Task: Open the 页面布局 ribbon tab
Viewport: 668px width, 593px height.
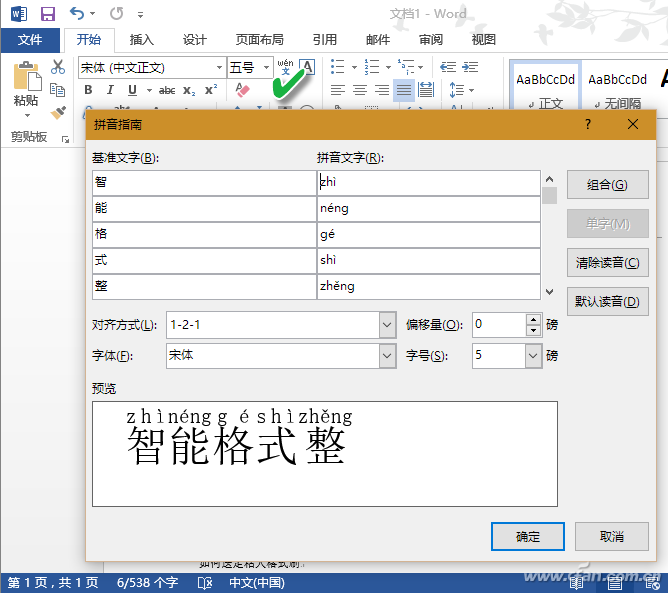Action: pos(259,40)
